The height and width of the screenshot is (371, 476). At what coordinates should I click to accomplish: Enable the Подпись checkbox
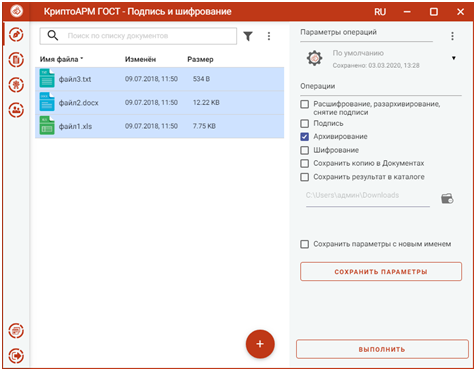point(304,124)
